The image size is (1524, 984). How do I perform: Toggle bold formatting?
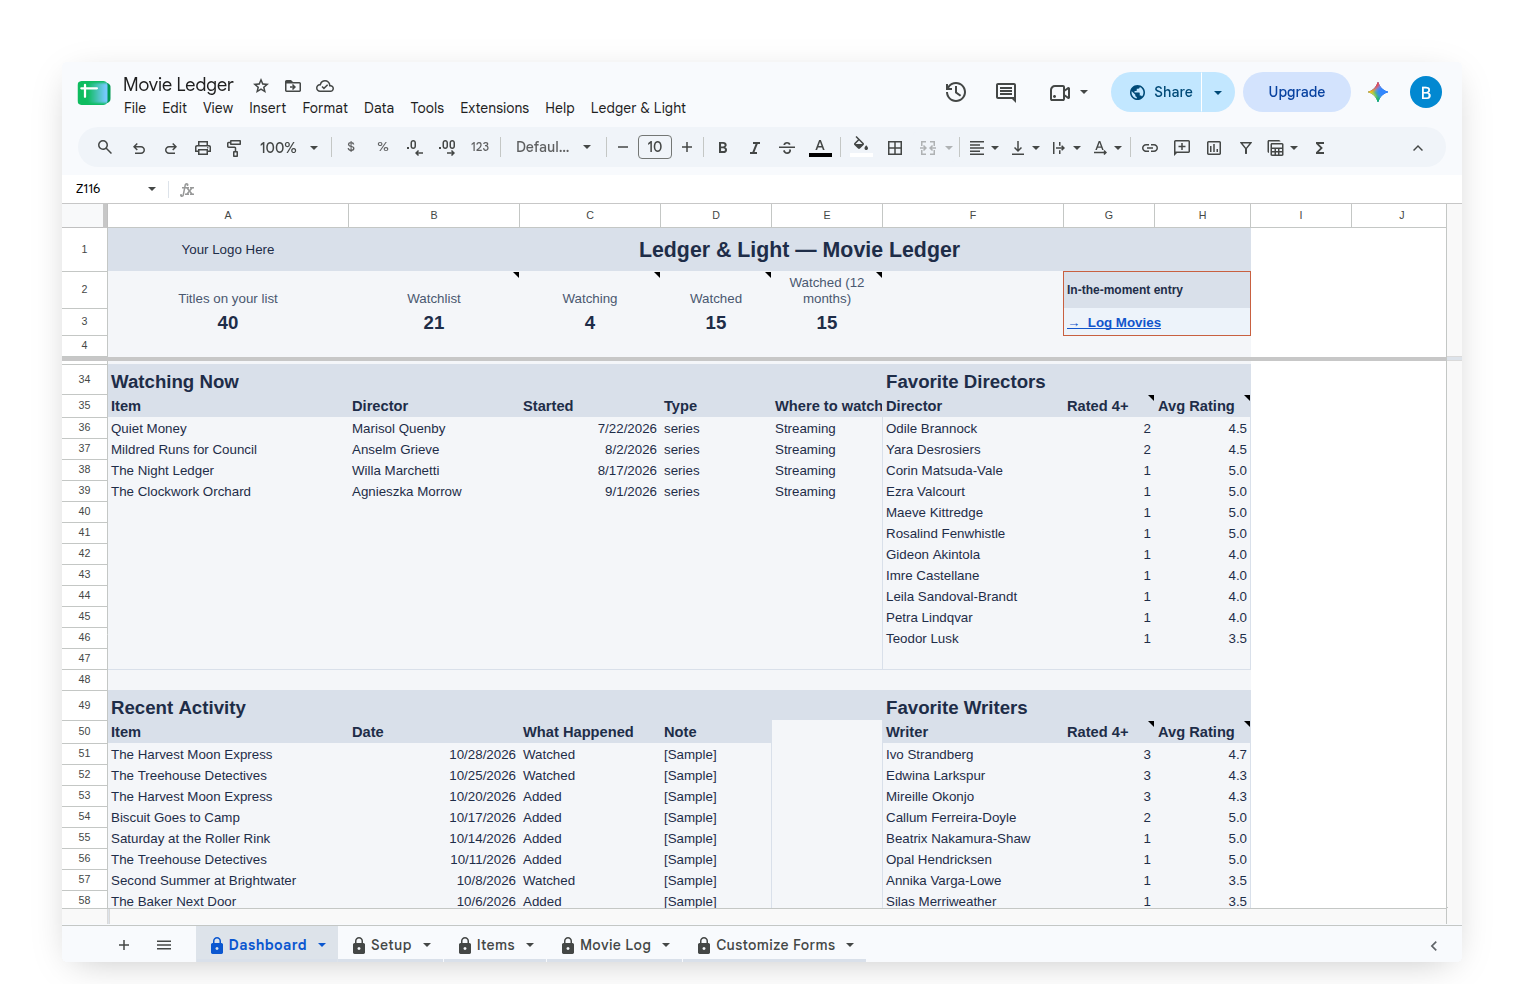point(722,148)
